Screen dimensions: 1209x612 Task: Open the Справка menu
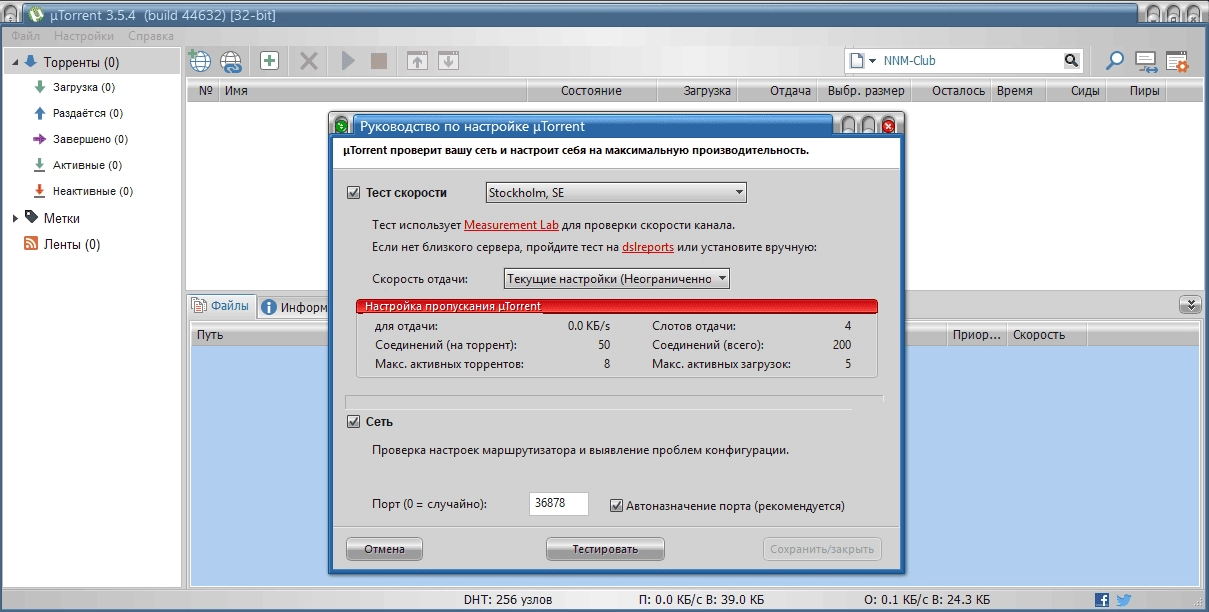(150, 35)
